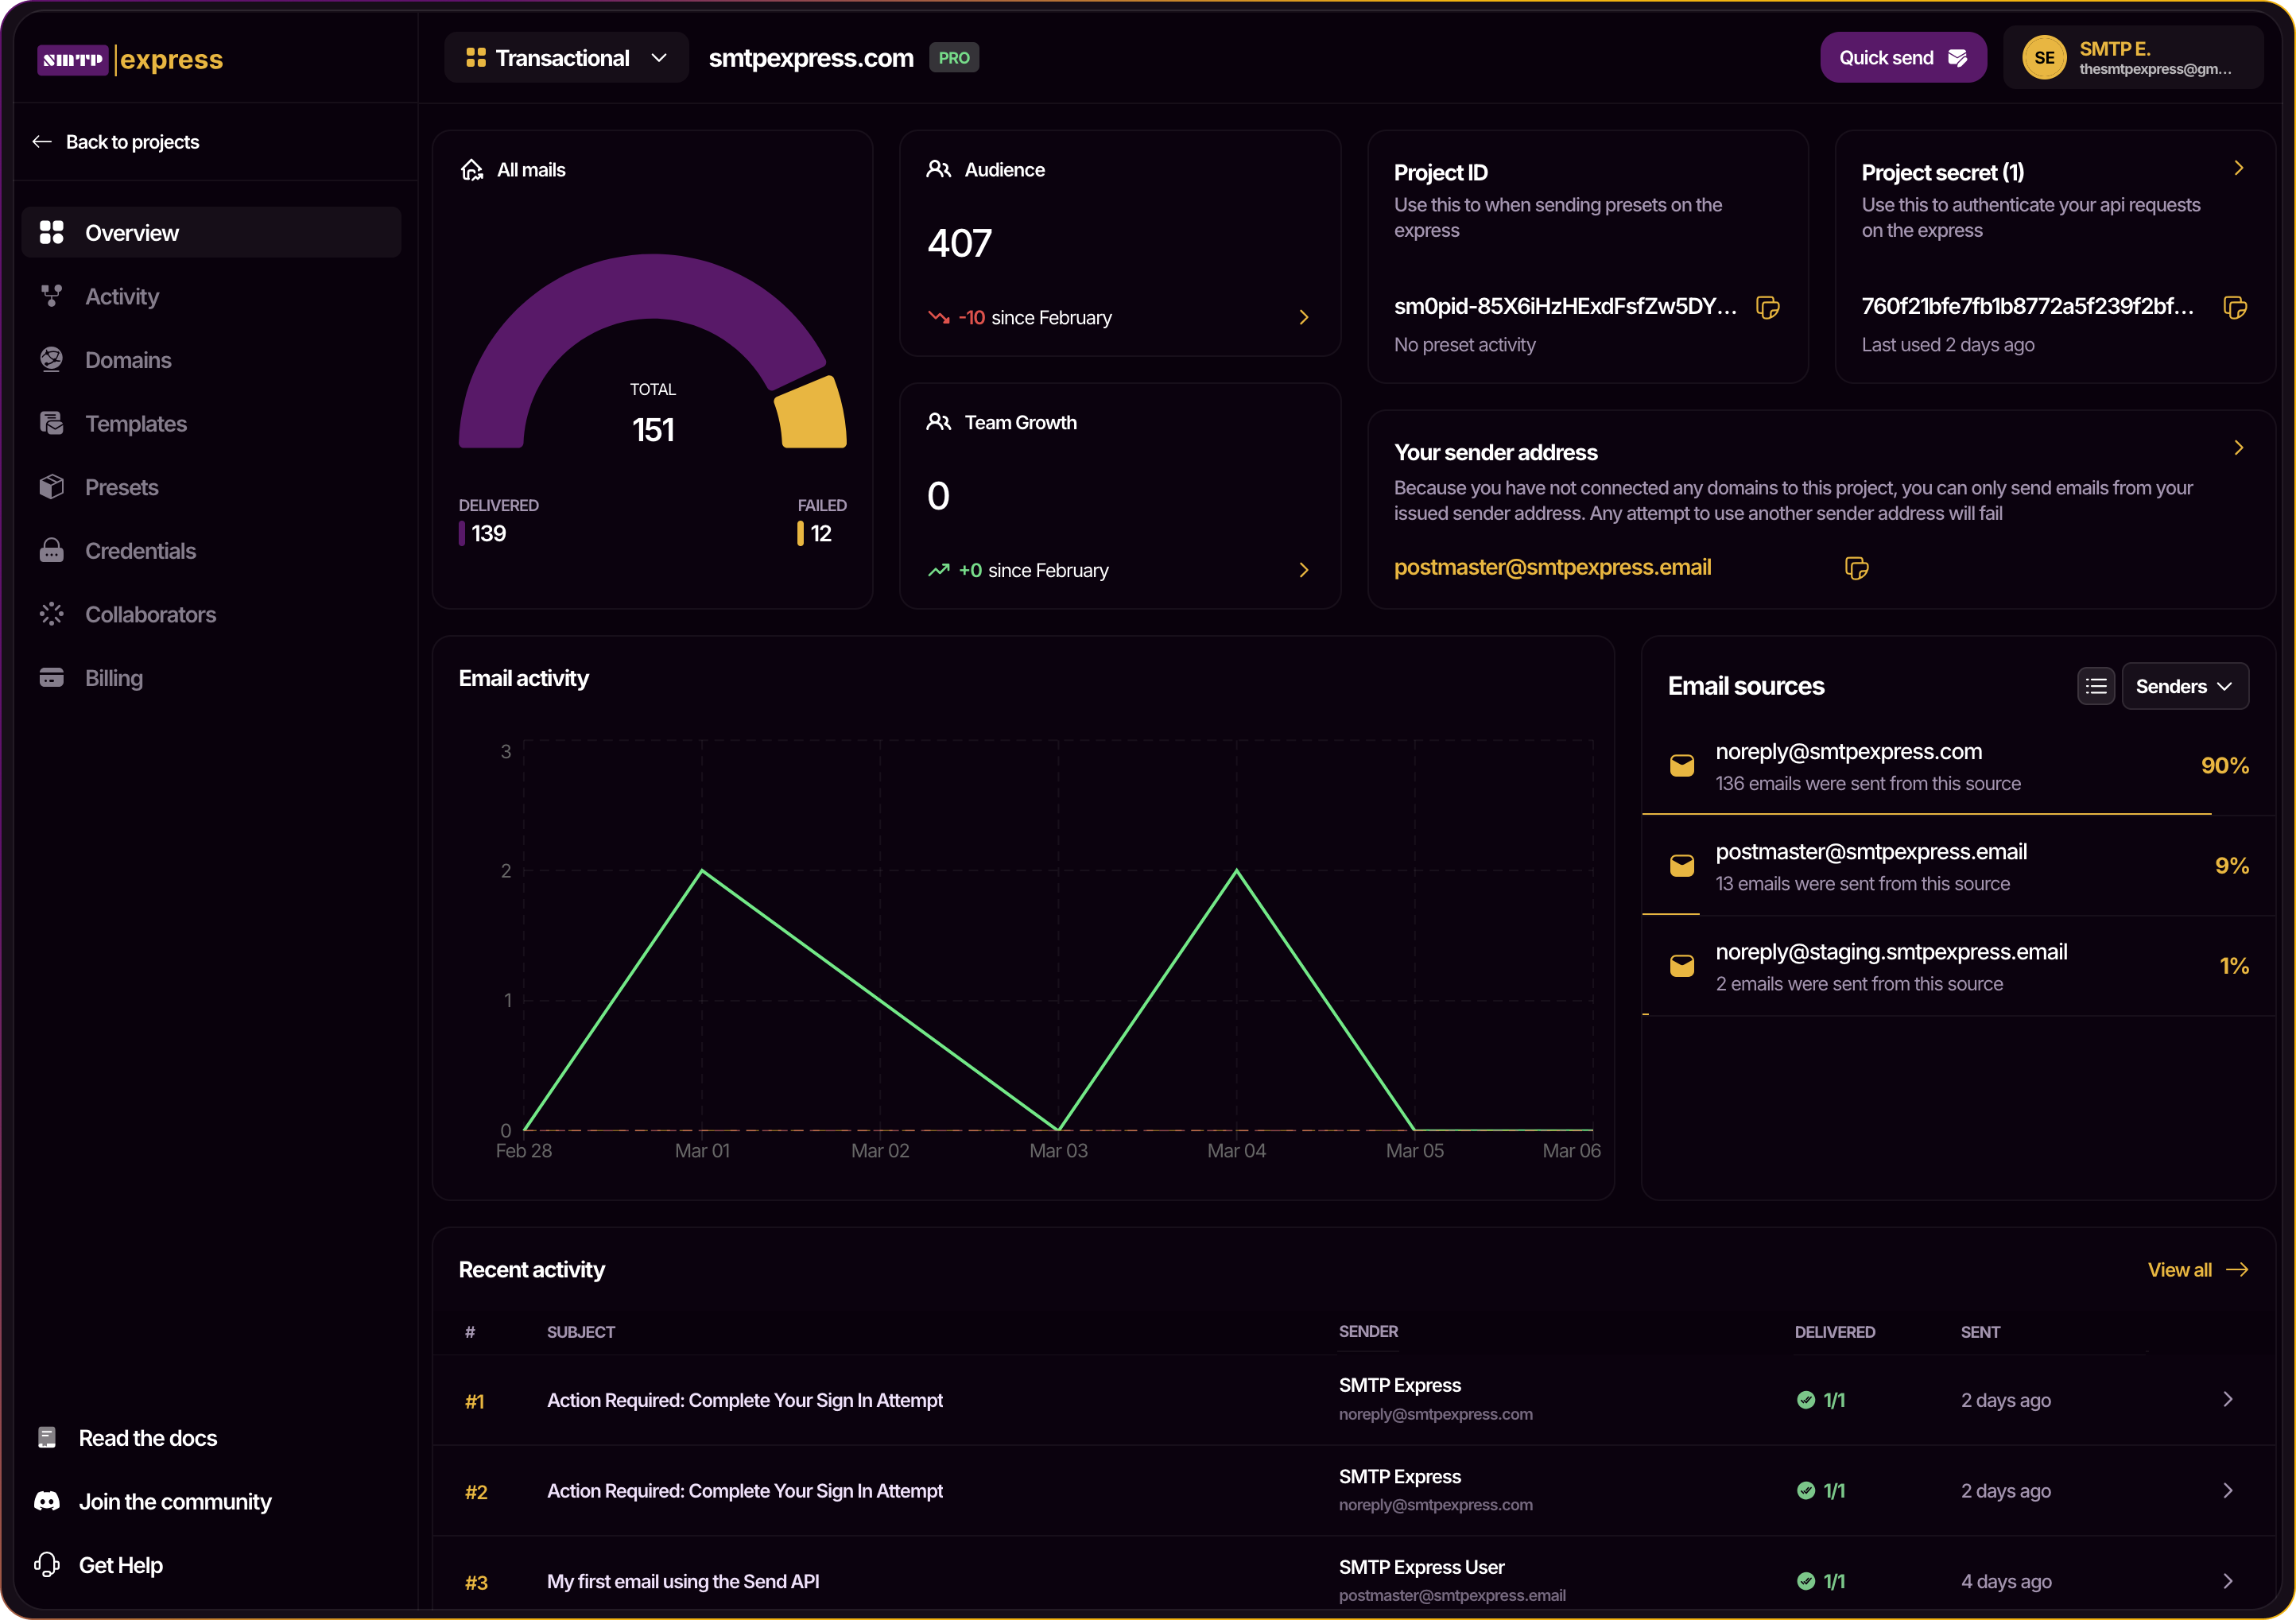Click the Read the docs document icon
The height and width of the screenshot is (1620, 2296).
(x=47, y=1437)
